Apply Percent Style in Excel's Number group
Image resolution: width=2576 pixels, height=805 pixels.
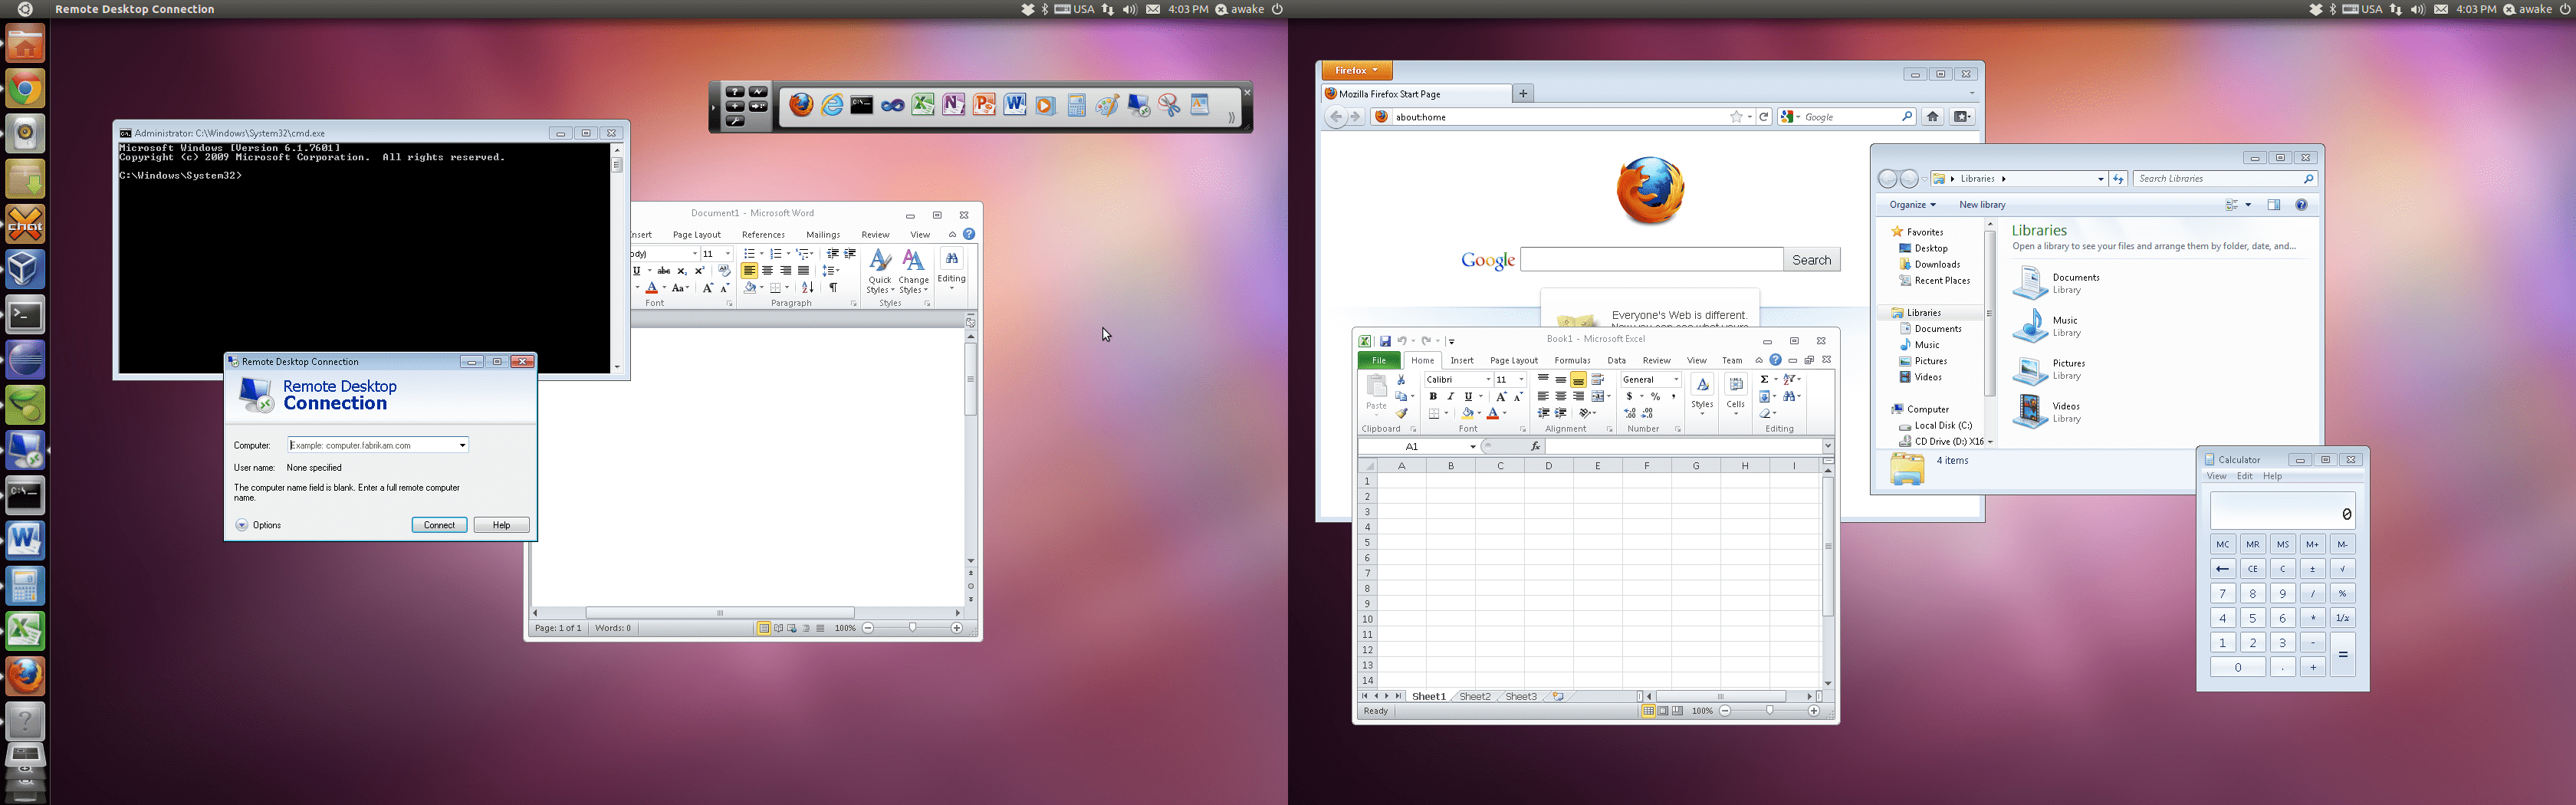point(1656,397)
